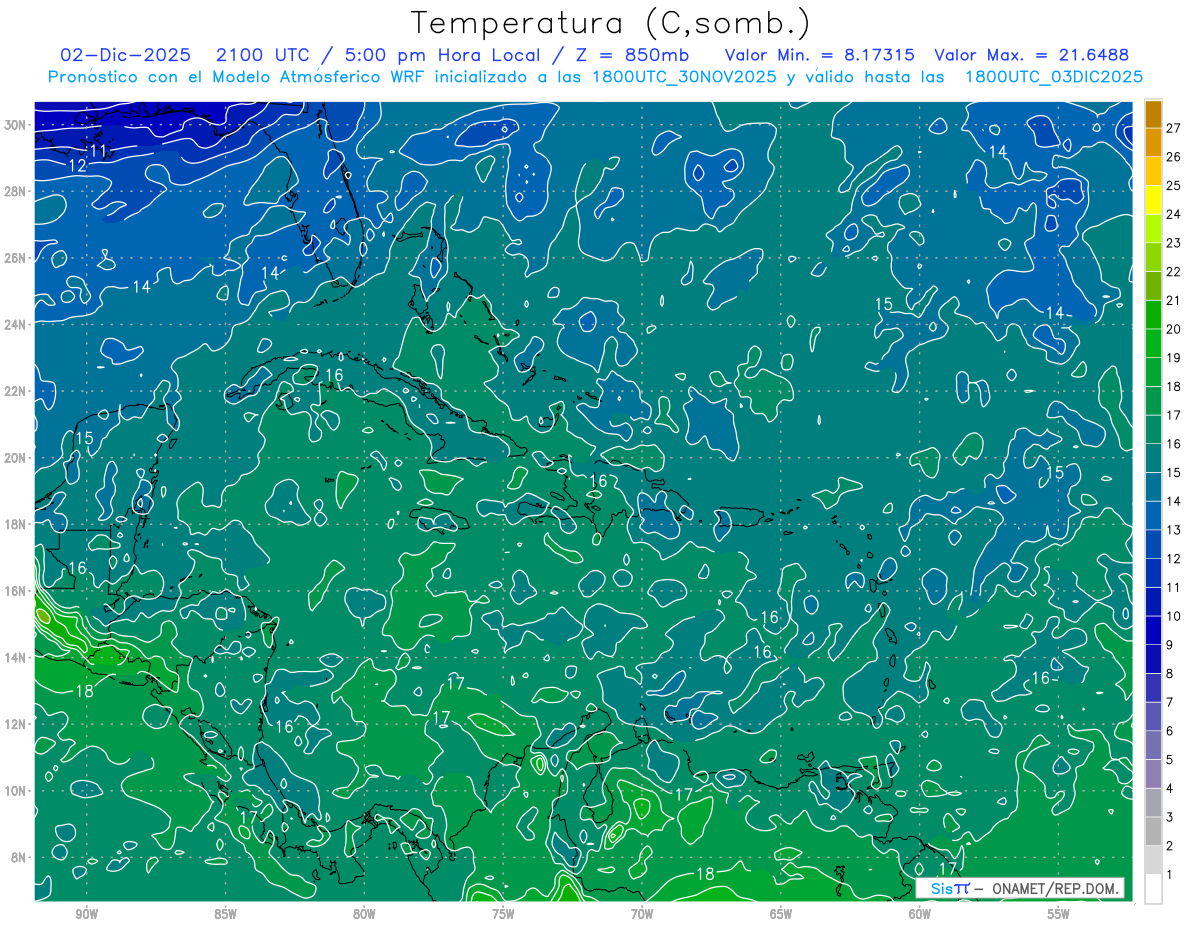The image size is (1200, 927).
Task: Click the '20N' latitude axis label
Action: (x=16, y=457)
